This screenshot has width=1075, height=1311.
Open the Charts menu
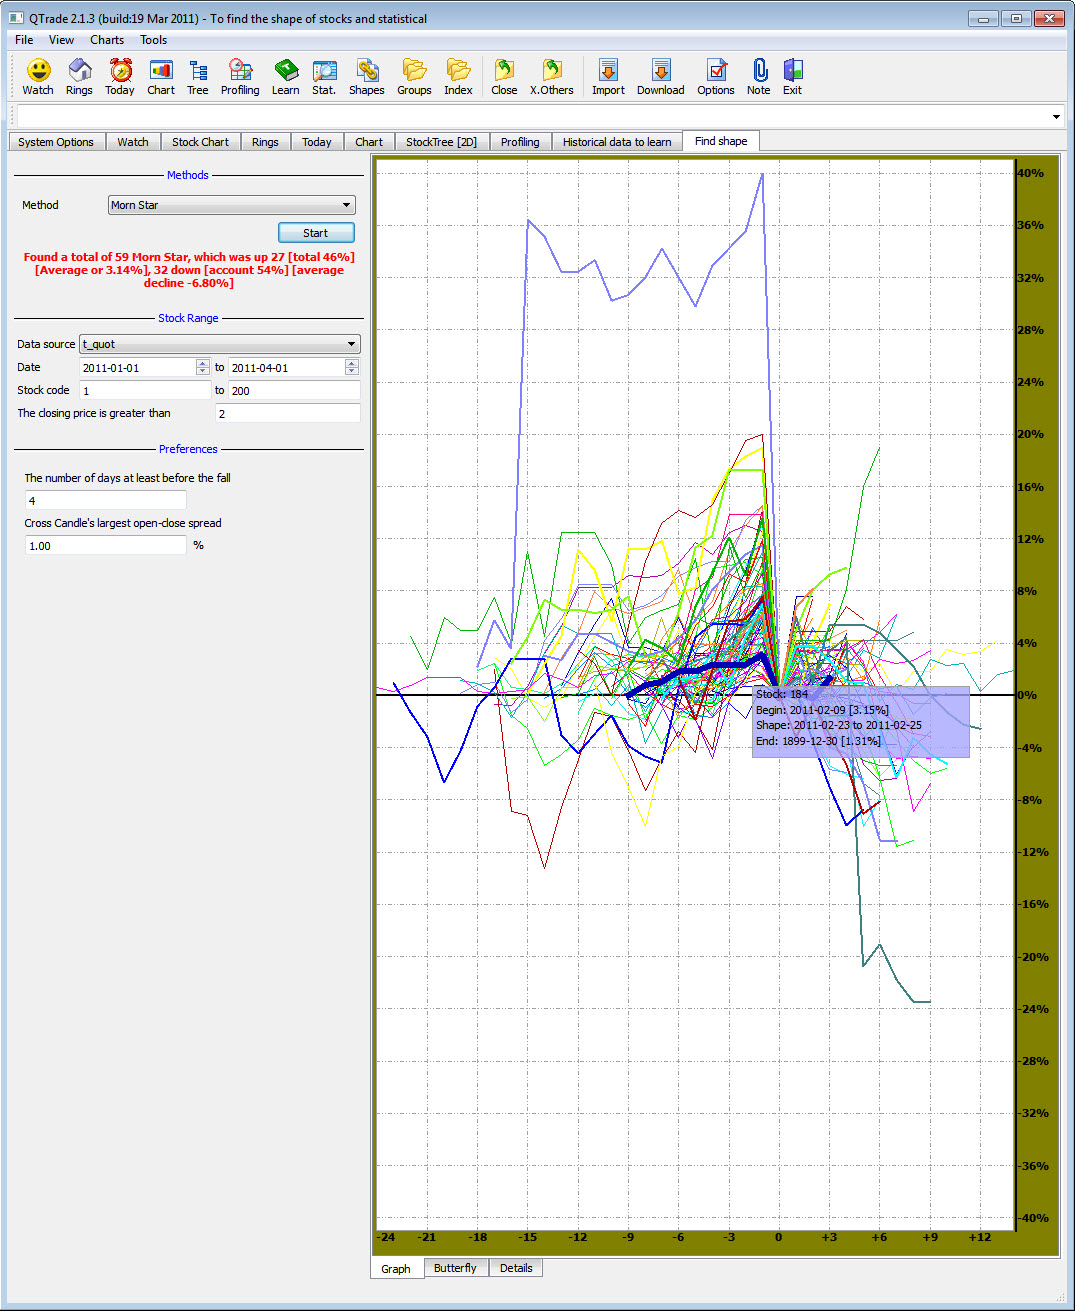(106, 40)
